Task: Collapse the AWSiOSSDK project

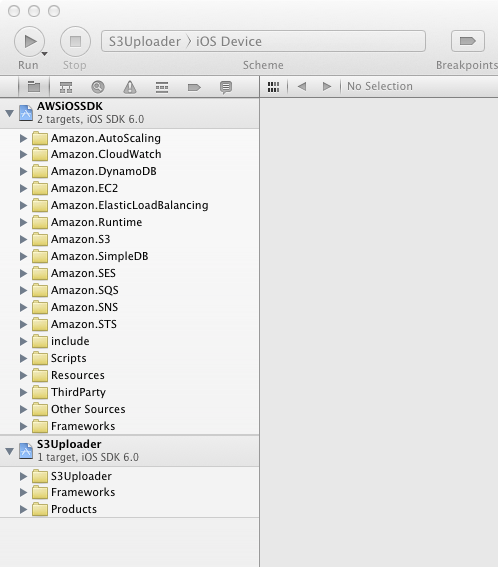Action: click(10, 113)
